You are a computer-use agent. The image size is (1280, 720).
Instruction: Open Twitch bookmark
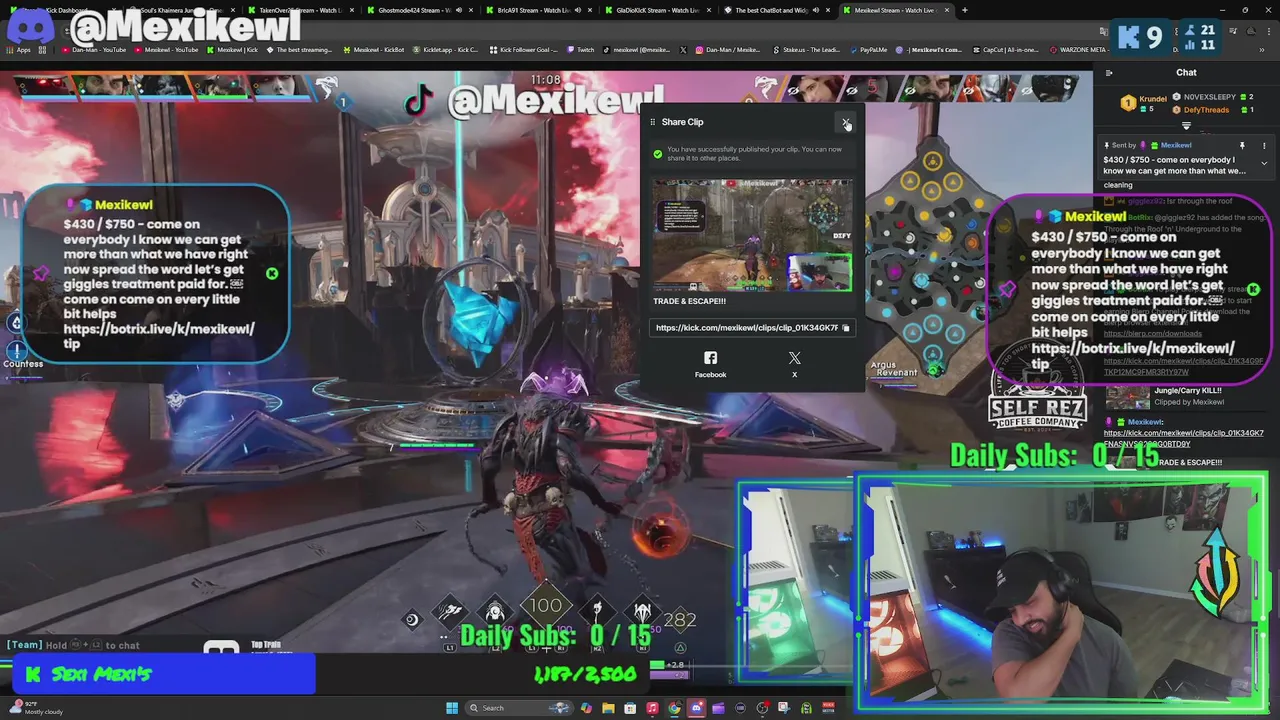coord(580,49)
